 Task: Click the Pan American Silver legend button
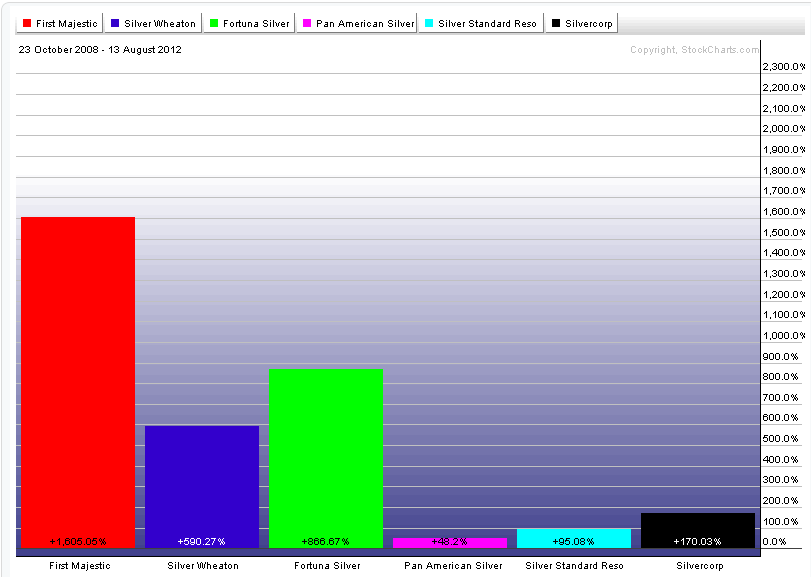tap(357, 23)
